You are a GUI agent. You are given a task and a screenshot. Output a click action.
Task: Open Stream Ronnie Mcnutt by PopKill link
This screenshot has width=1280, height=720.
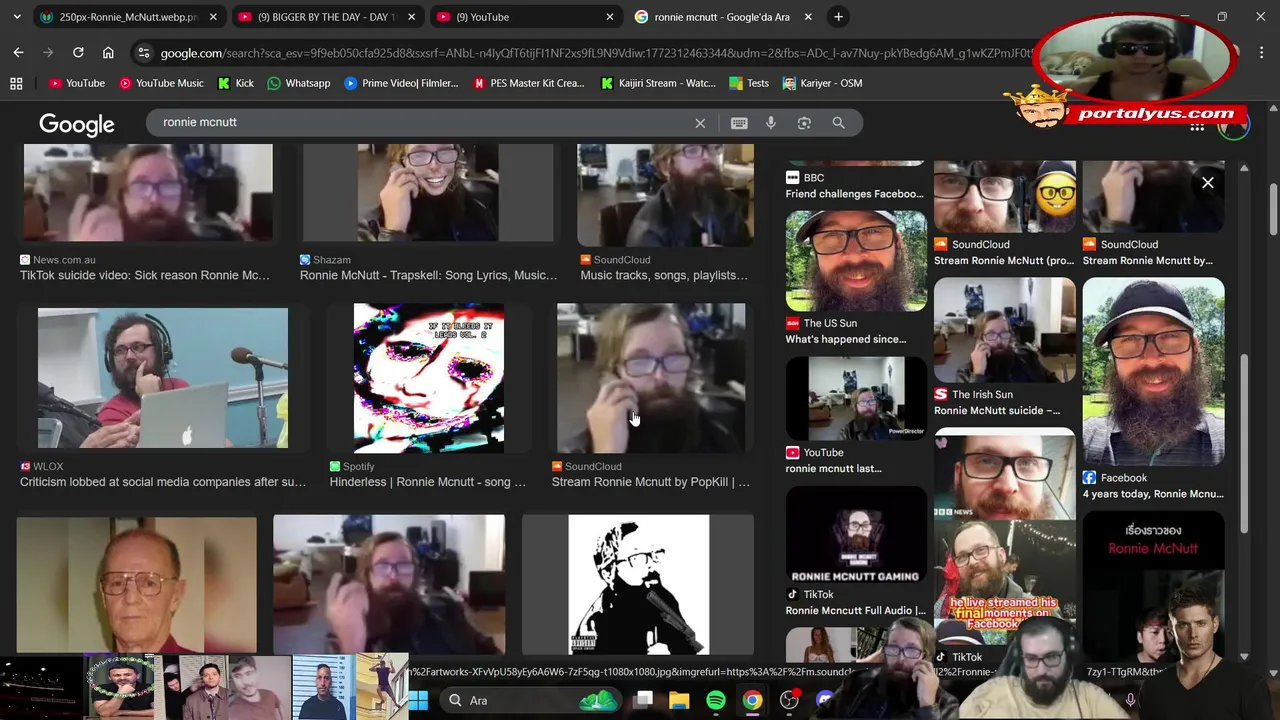(x=651, y=482)
